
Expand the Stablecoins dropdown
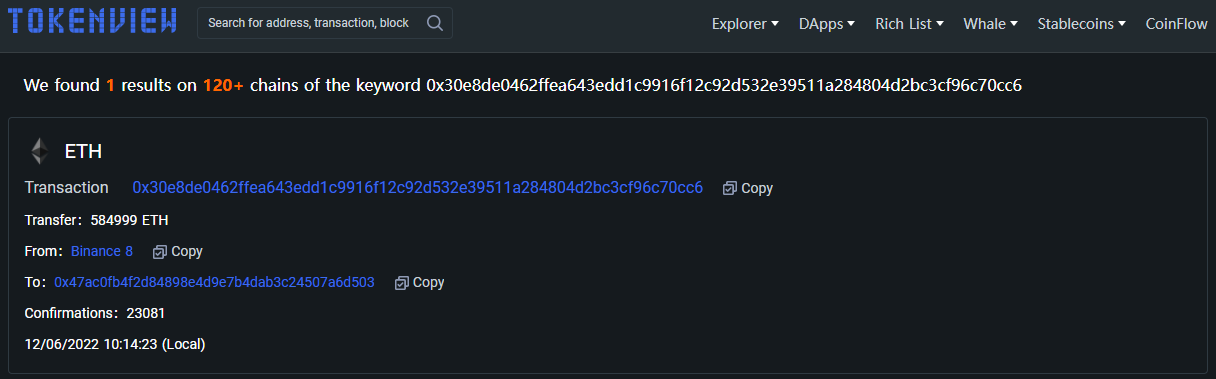[1082, 24]
